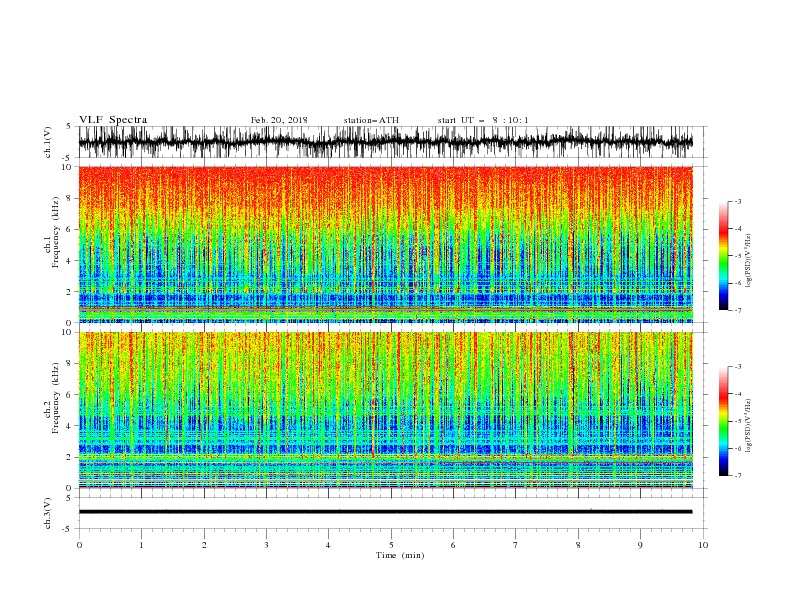Click the ch.2 spectrogram panel
Viewport: 792px width, 612px height.
coord(385,410)
